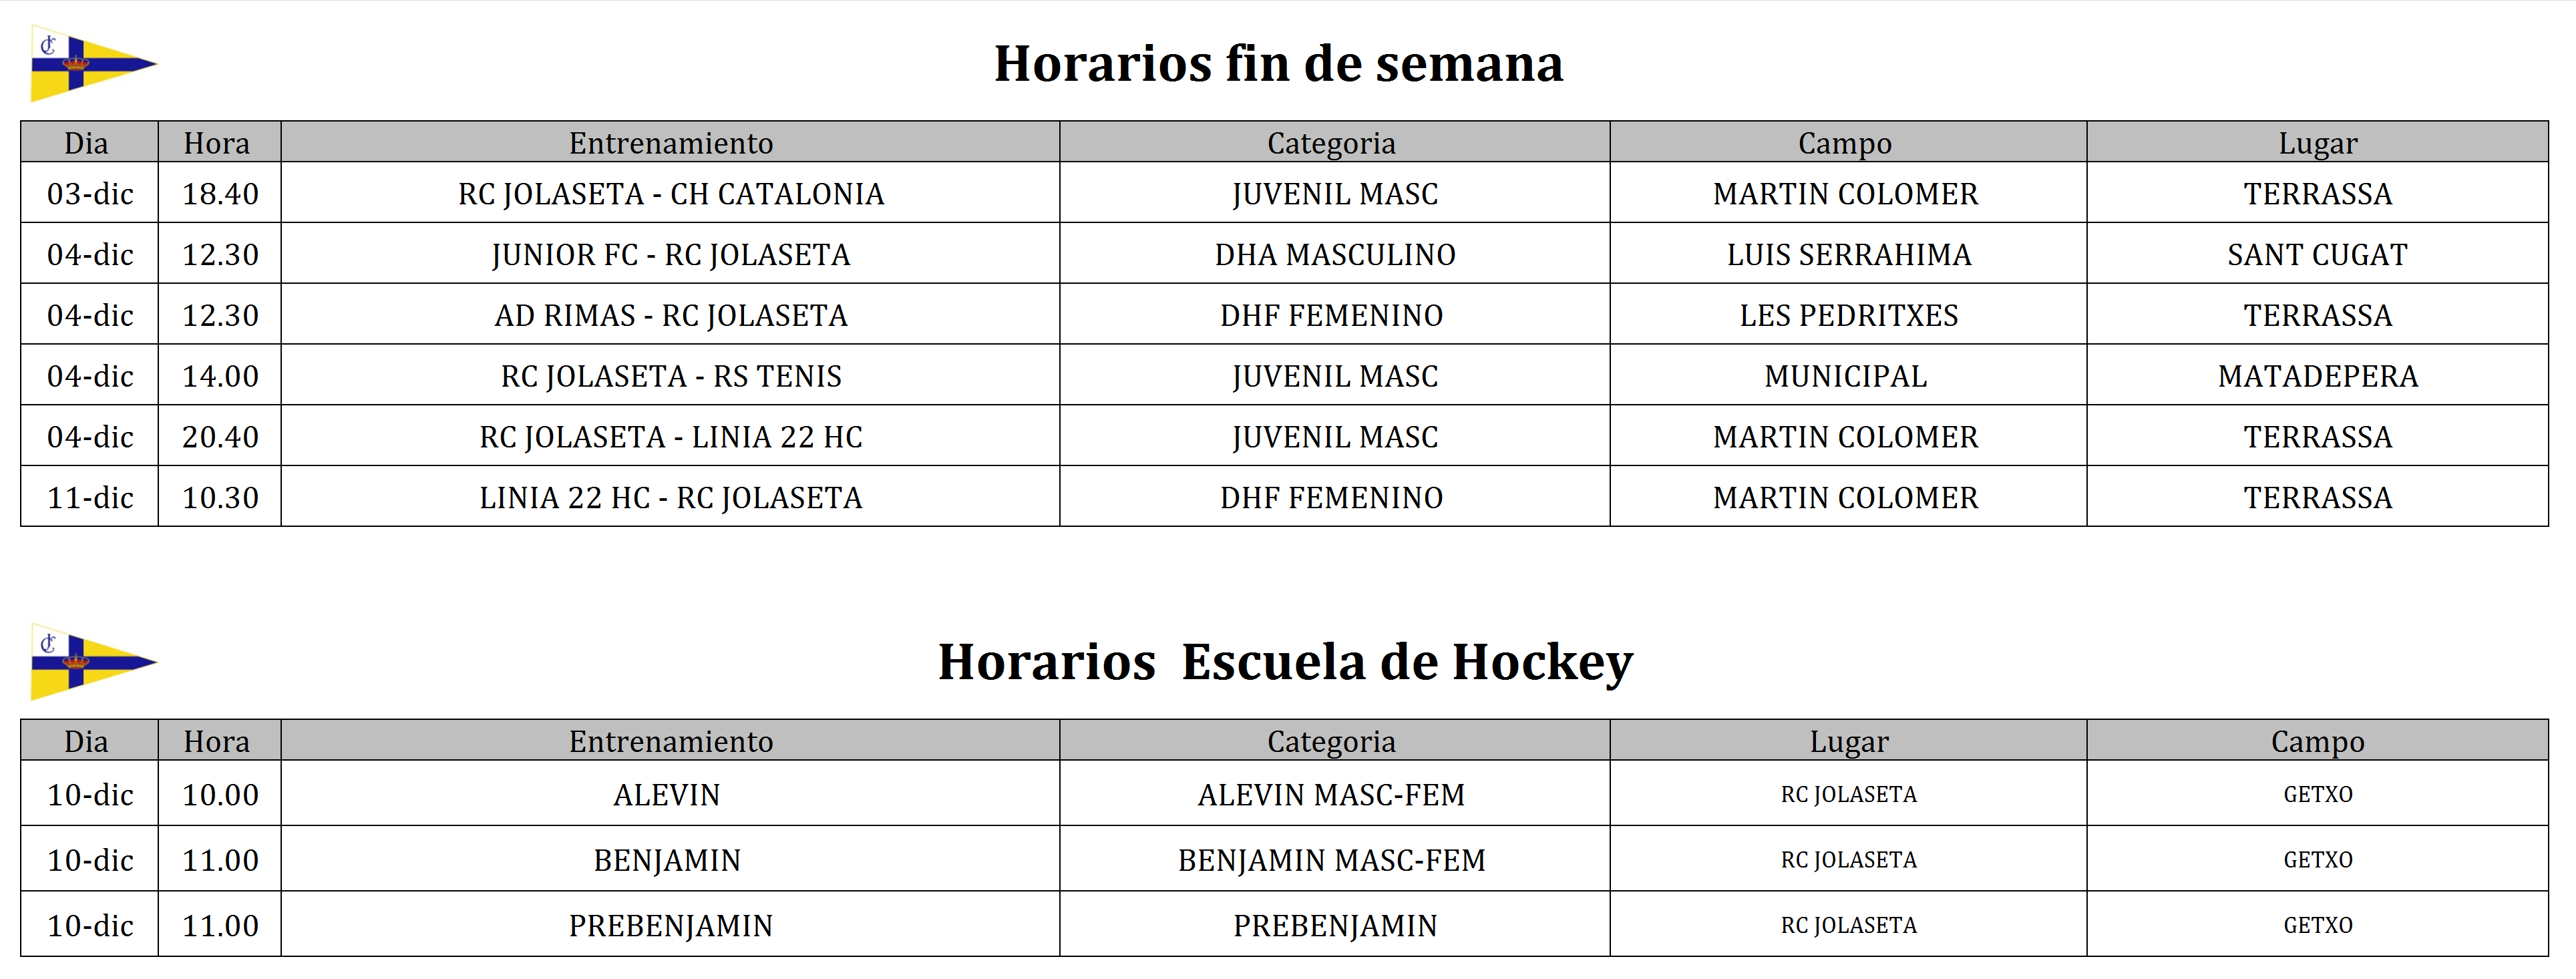Click the 11-dic date cell
Image resolution: width=2576 pixels, height=979 pixels.
(90, 498)
